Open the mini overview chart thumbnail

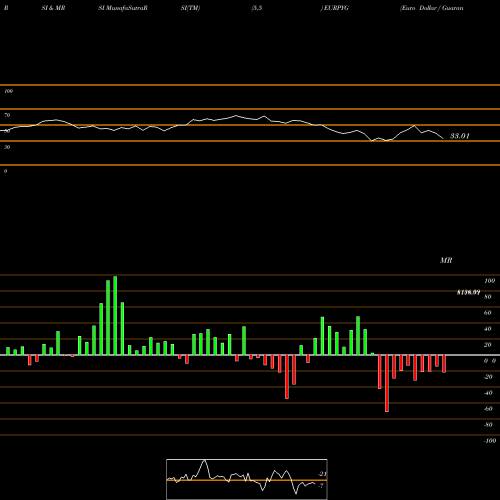tap(247, 479)
